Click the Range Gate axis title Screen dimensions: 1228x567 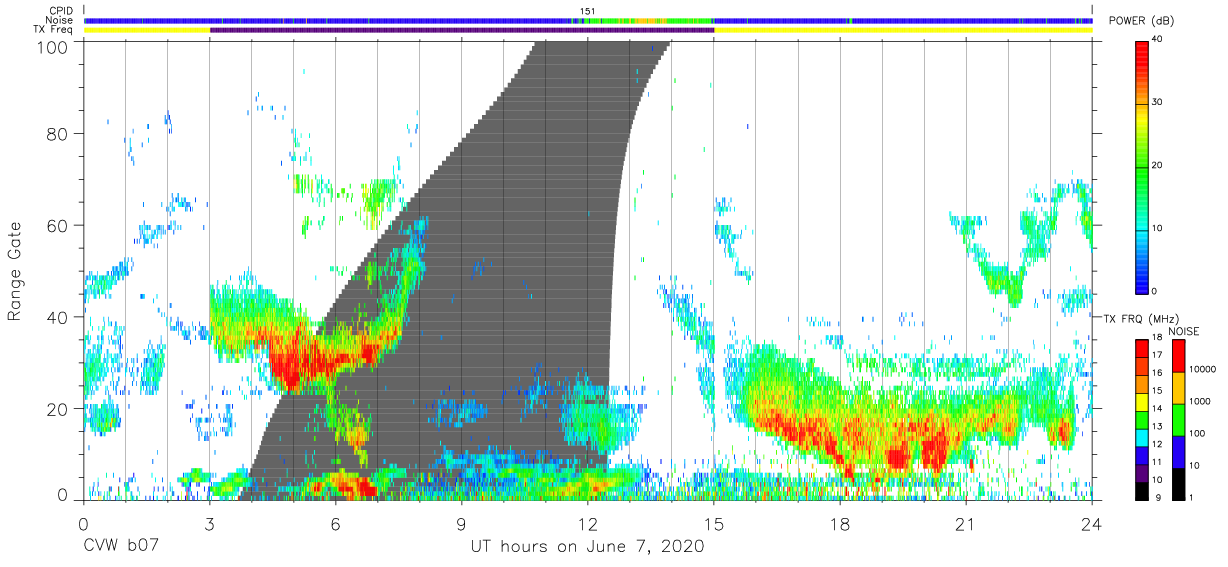click(x=15, y=271)
